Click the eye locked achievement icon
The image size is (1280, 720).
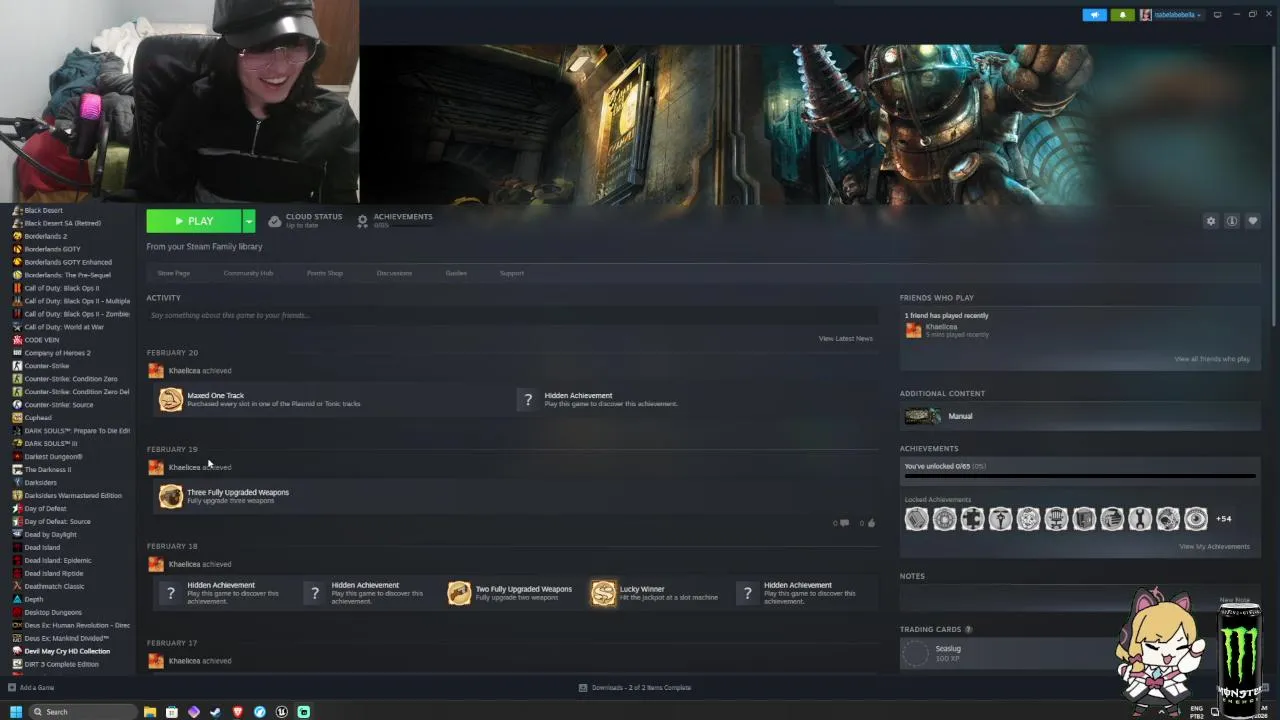(1196, 519)
